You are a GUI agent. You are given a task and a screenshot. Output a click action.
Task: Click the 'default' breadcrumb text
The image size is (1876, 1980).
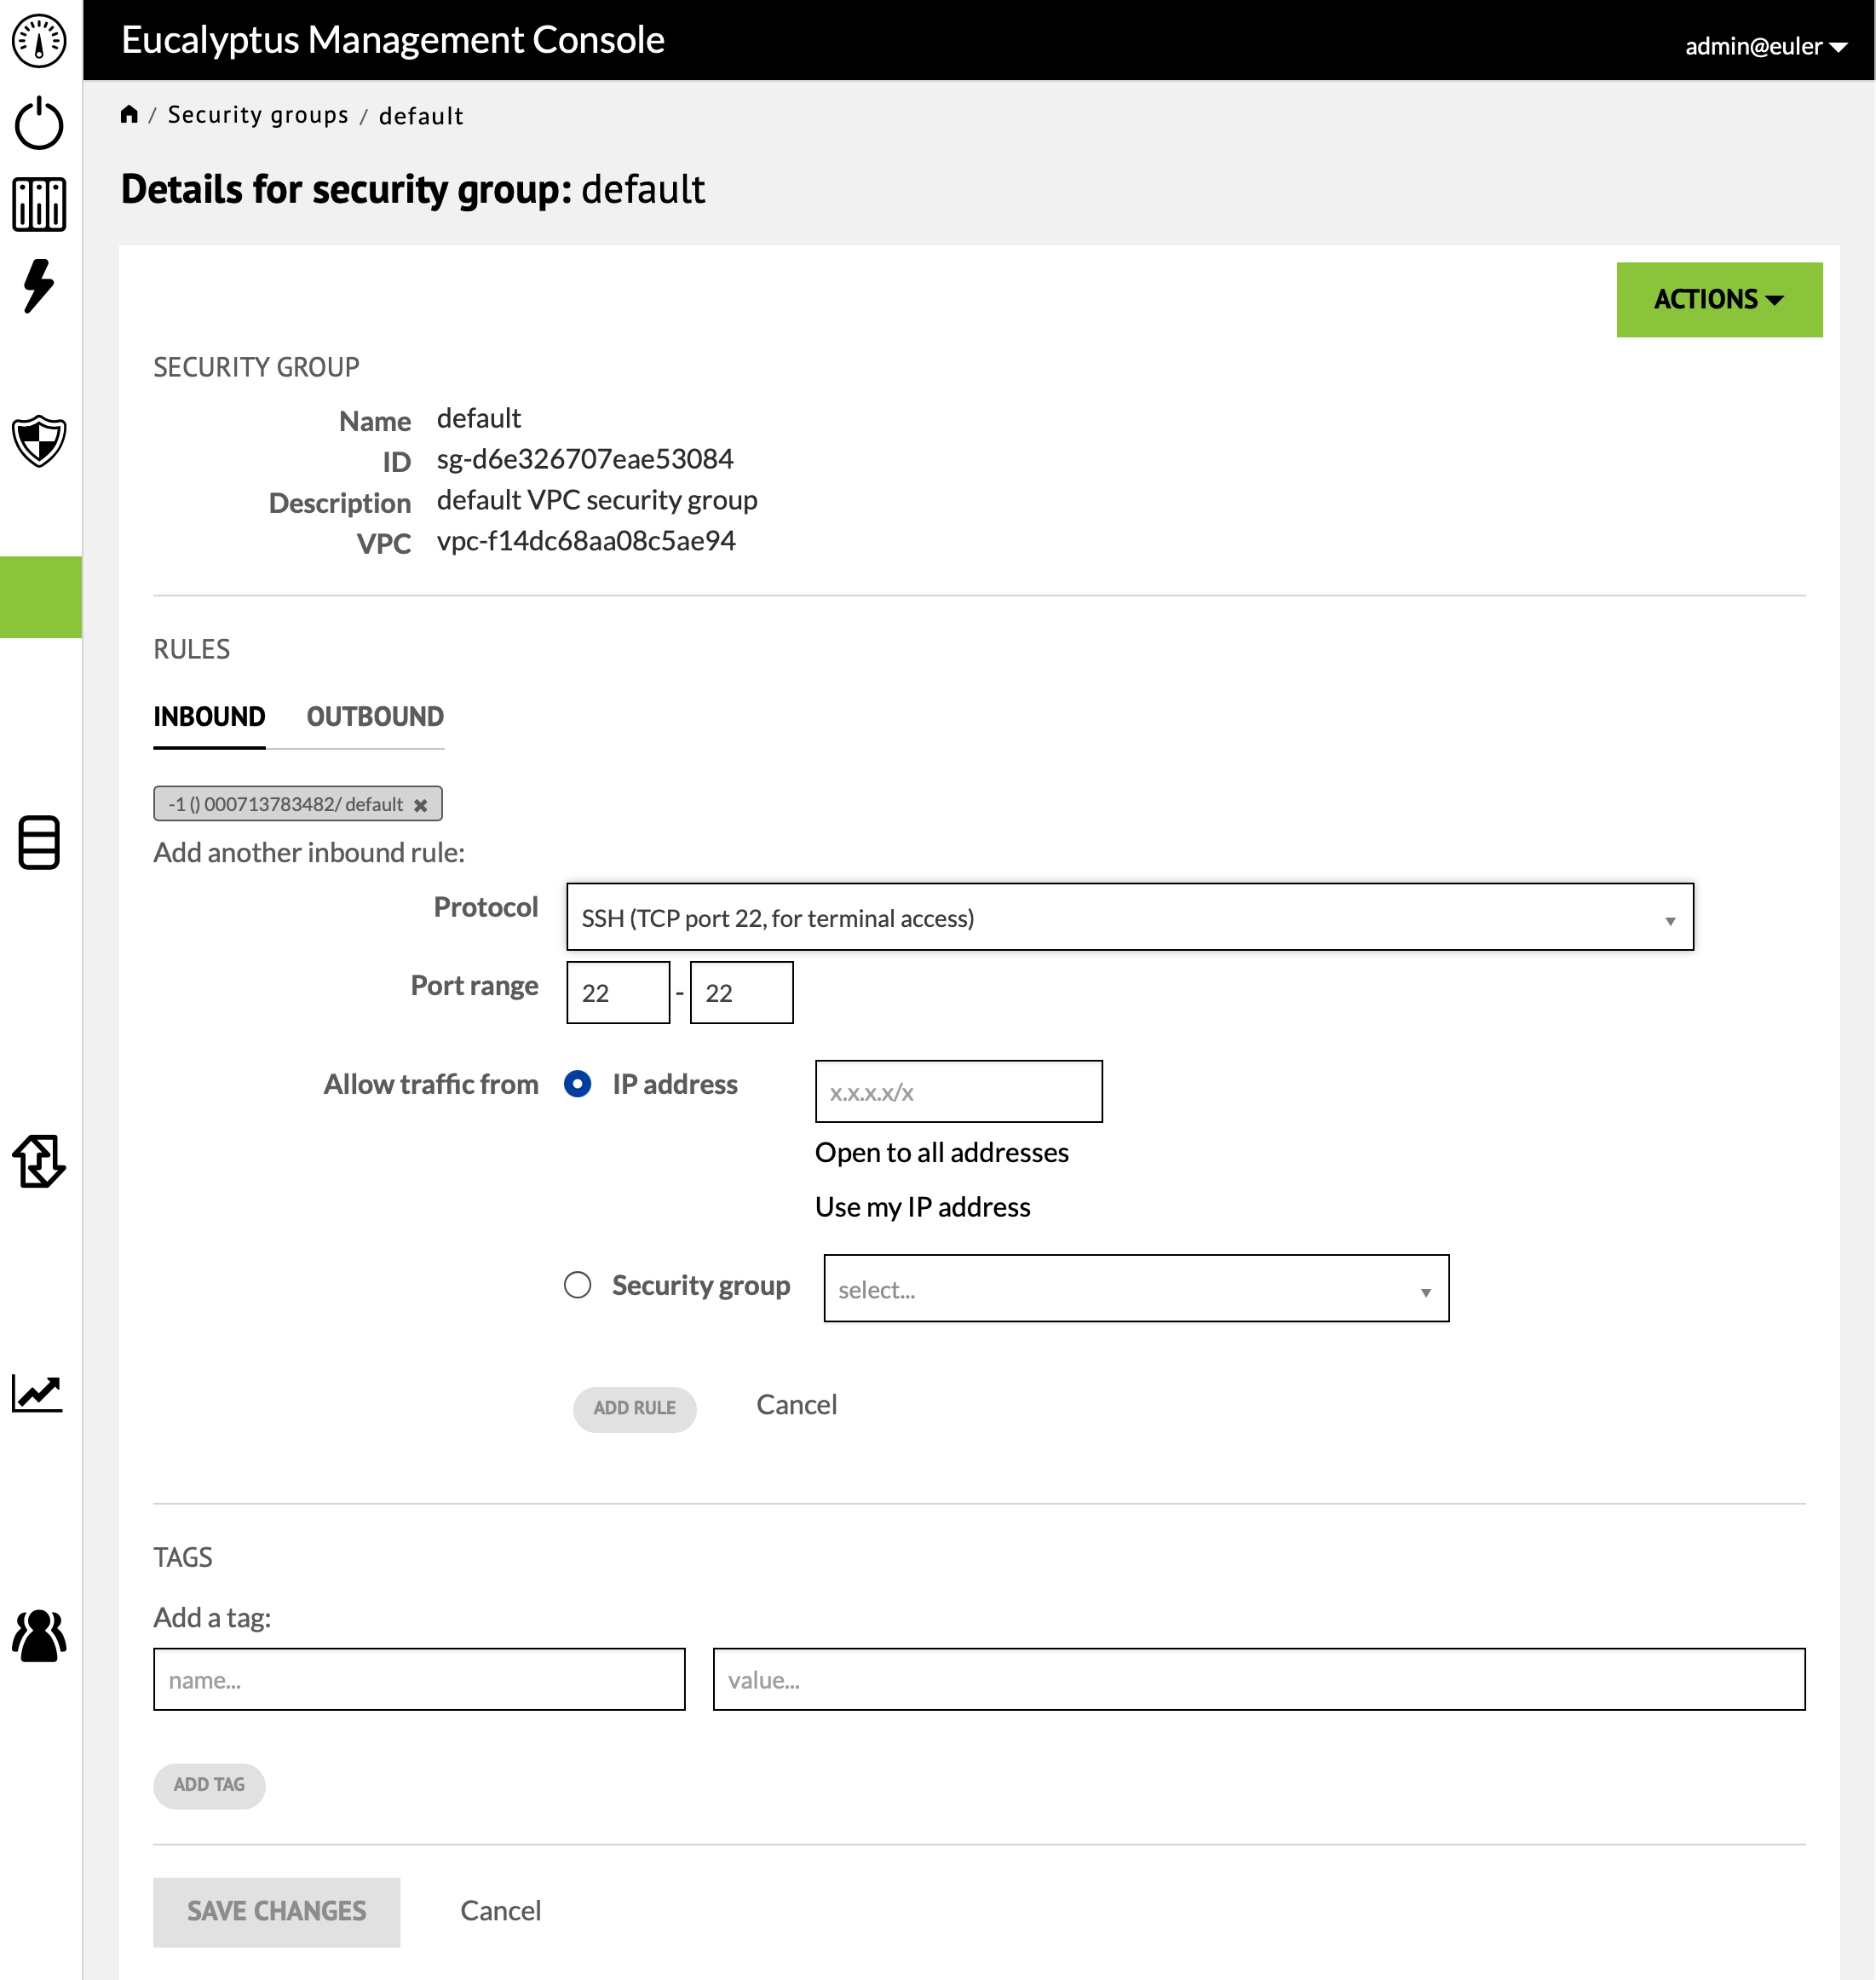421,116
